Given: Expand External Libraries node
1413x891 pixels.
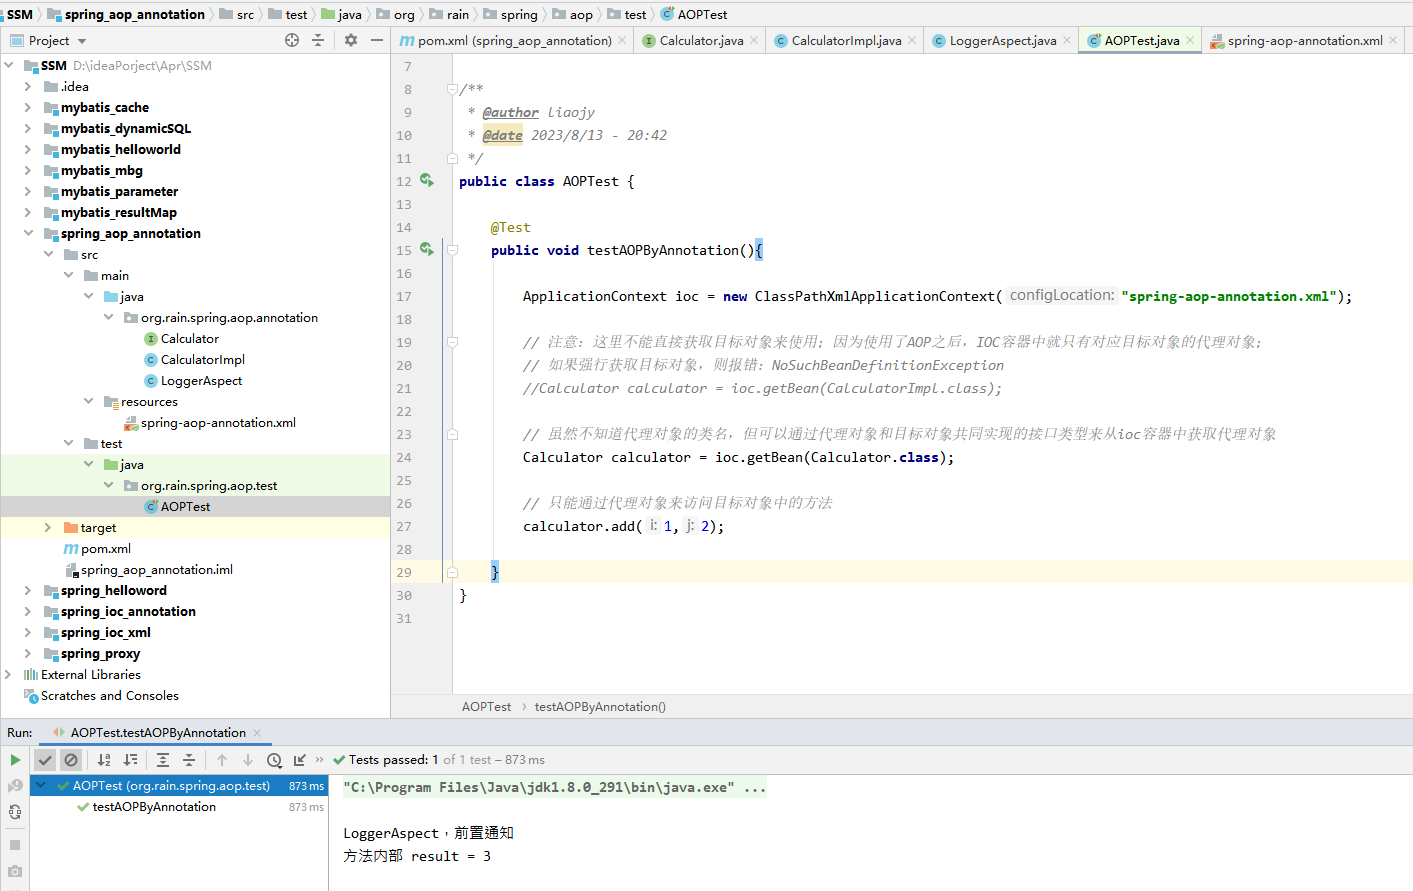Looking at the screenshot, I should point(8,675).
